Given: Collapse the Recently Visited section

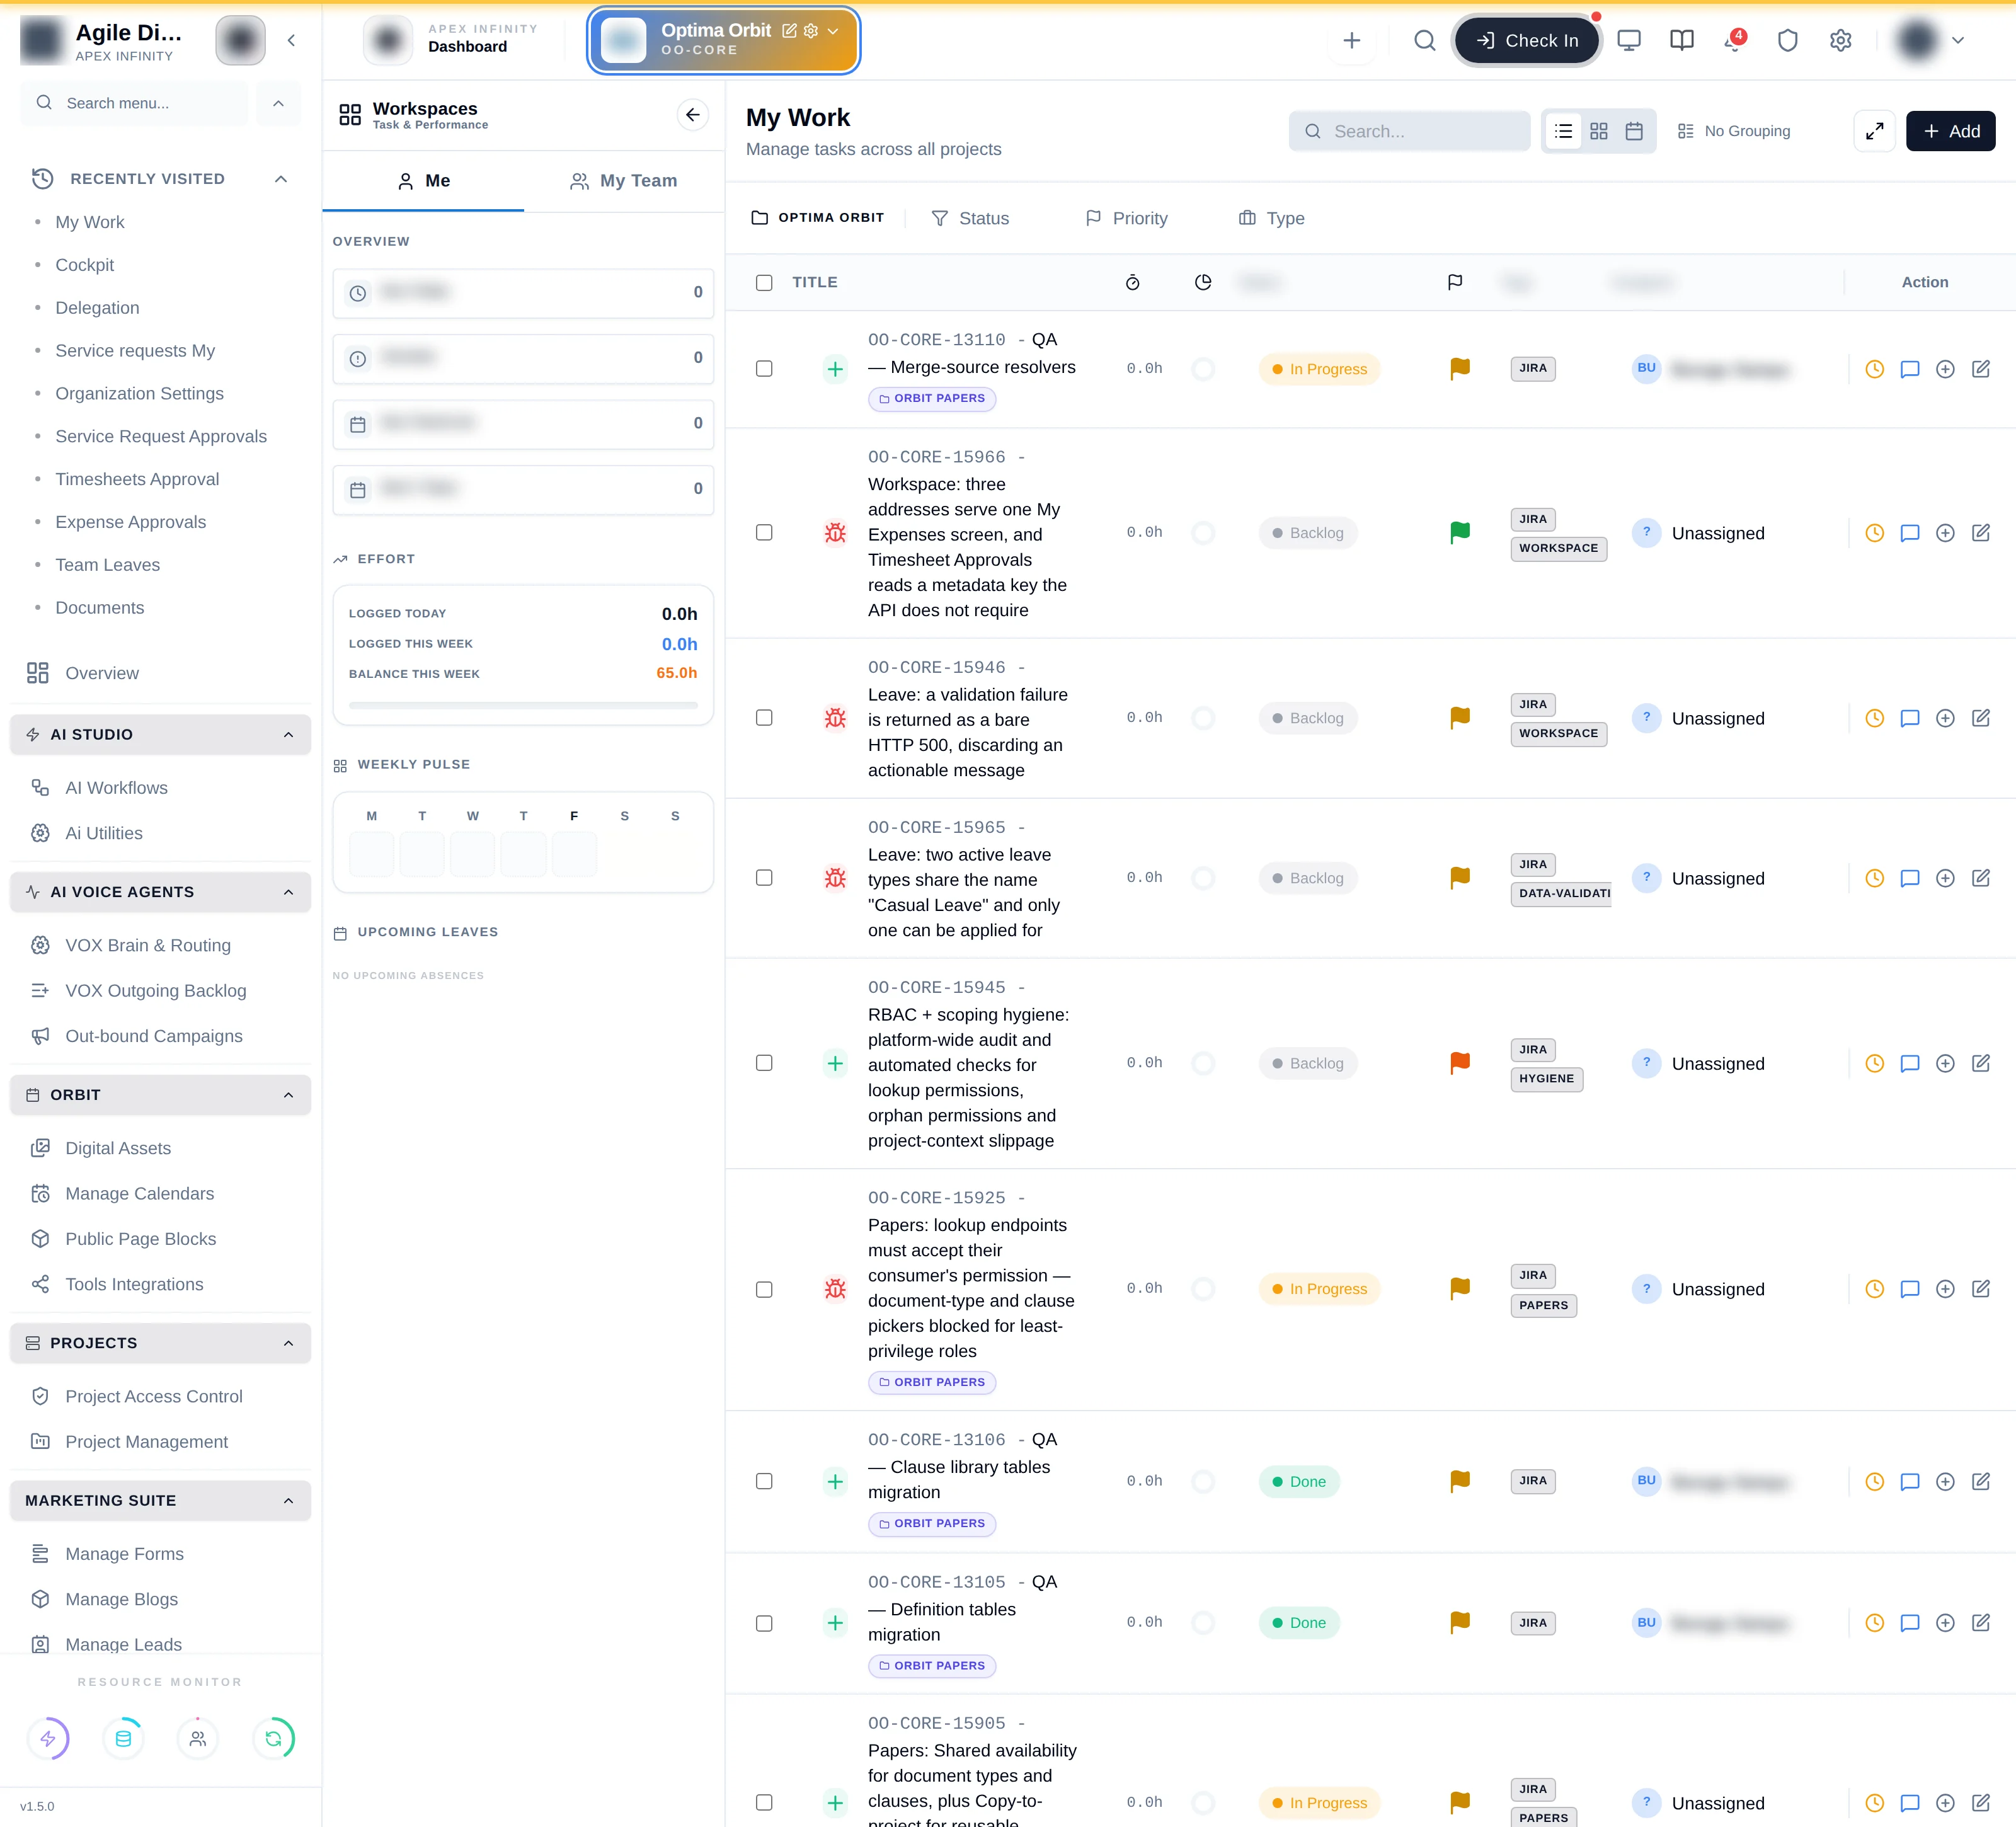Looking at the screenshot, I should [281, 179].
